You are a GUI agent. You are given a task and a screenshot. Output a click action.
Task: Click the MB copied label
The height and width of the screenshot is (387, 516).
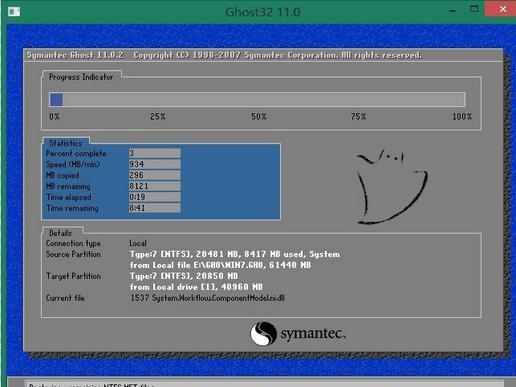[63, 175]
